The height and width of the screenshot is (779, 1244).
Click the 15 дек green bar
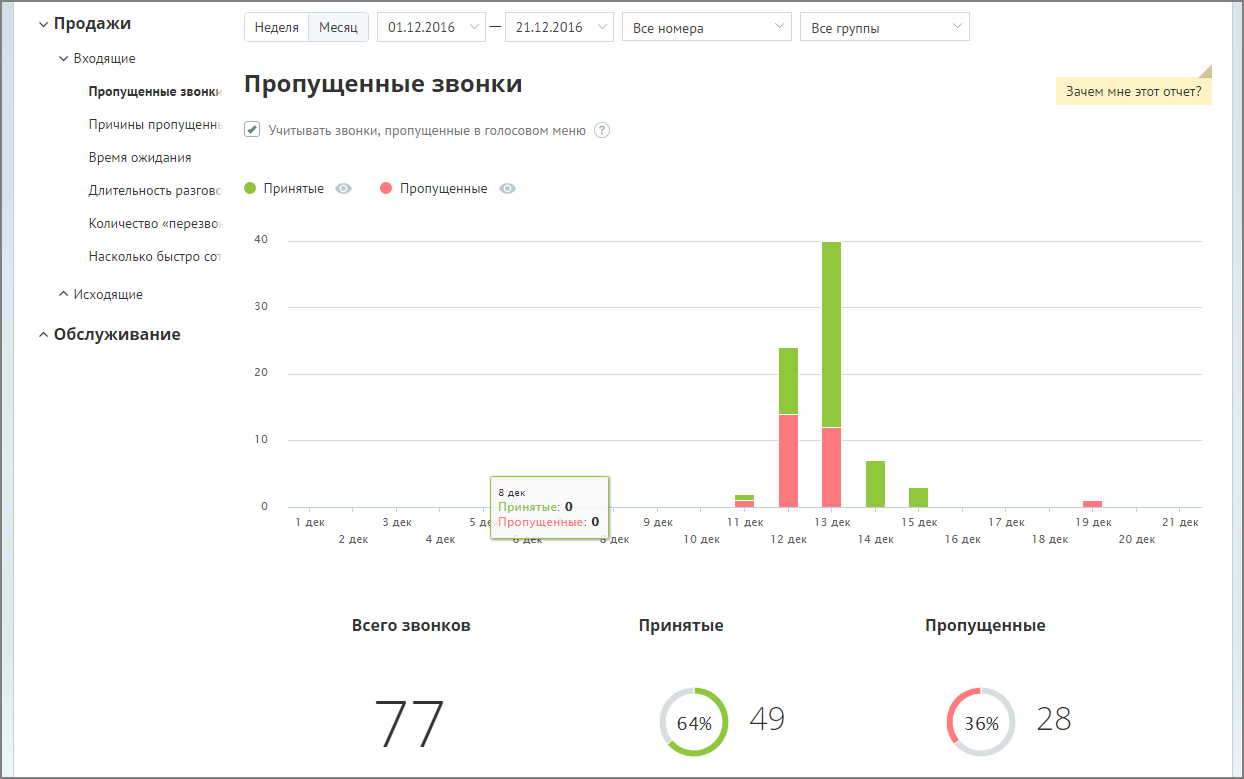click(x=919, y=498)
